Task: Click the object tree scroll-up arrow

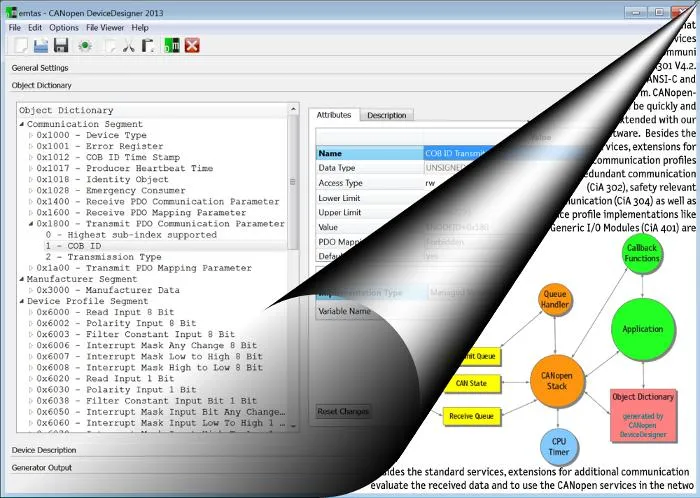Action: [x=293, y=109]
